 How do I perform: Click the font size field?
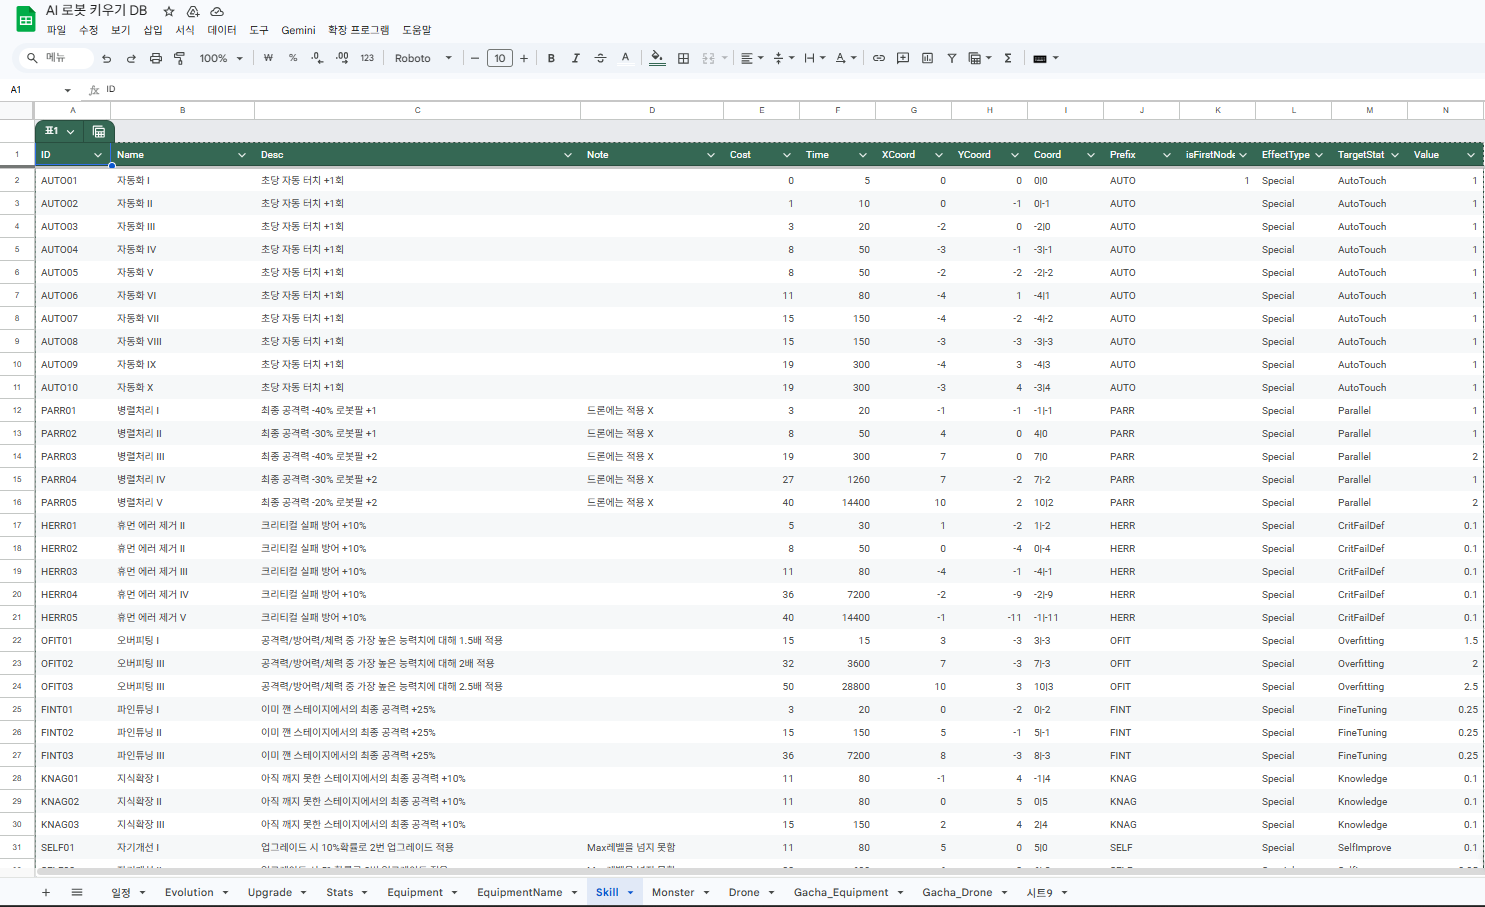500,58
